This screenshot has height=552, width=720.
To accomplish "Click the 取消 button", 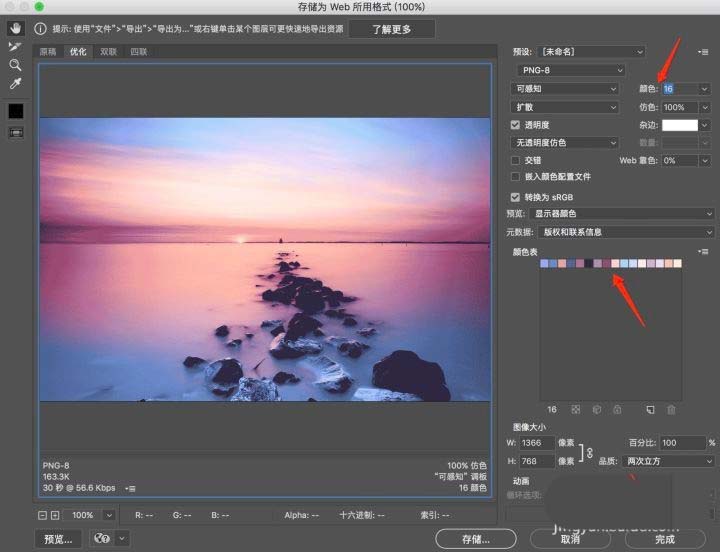I will click(x=570, y=539).
